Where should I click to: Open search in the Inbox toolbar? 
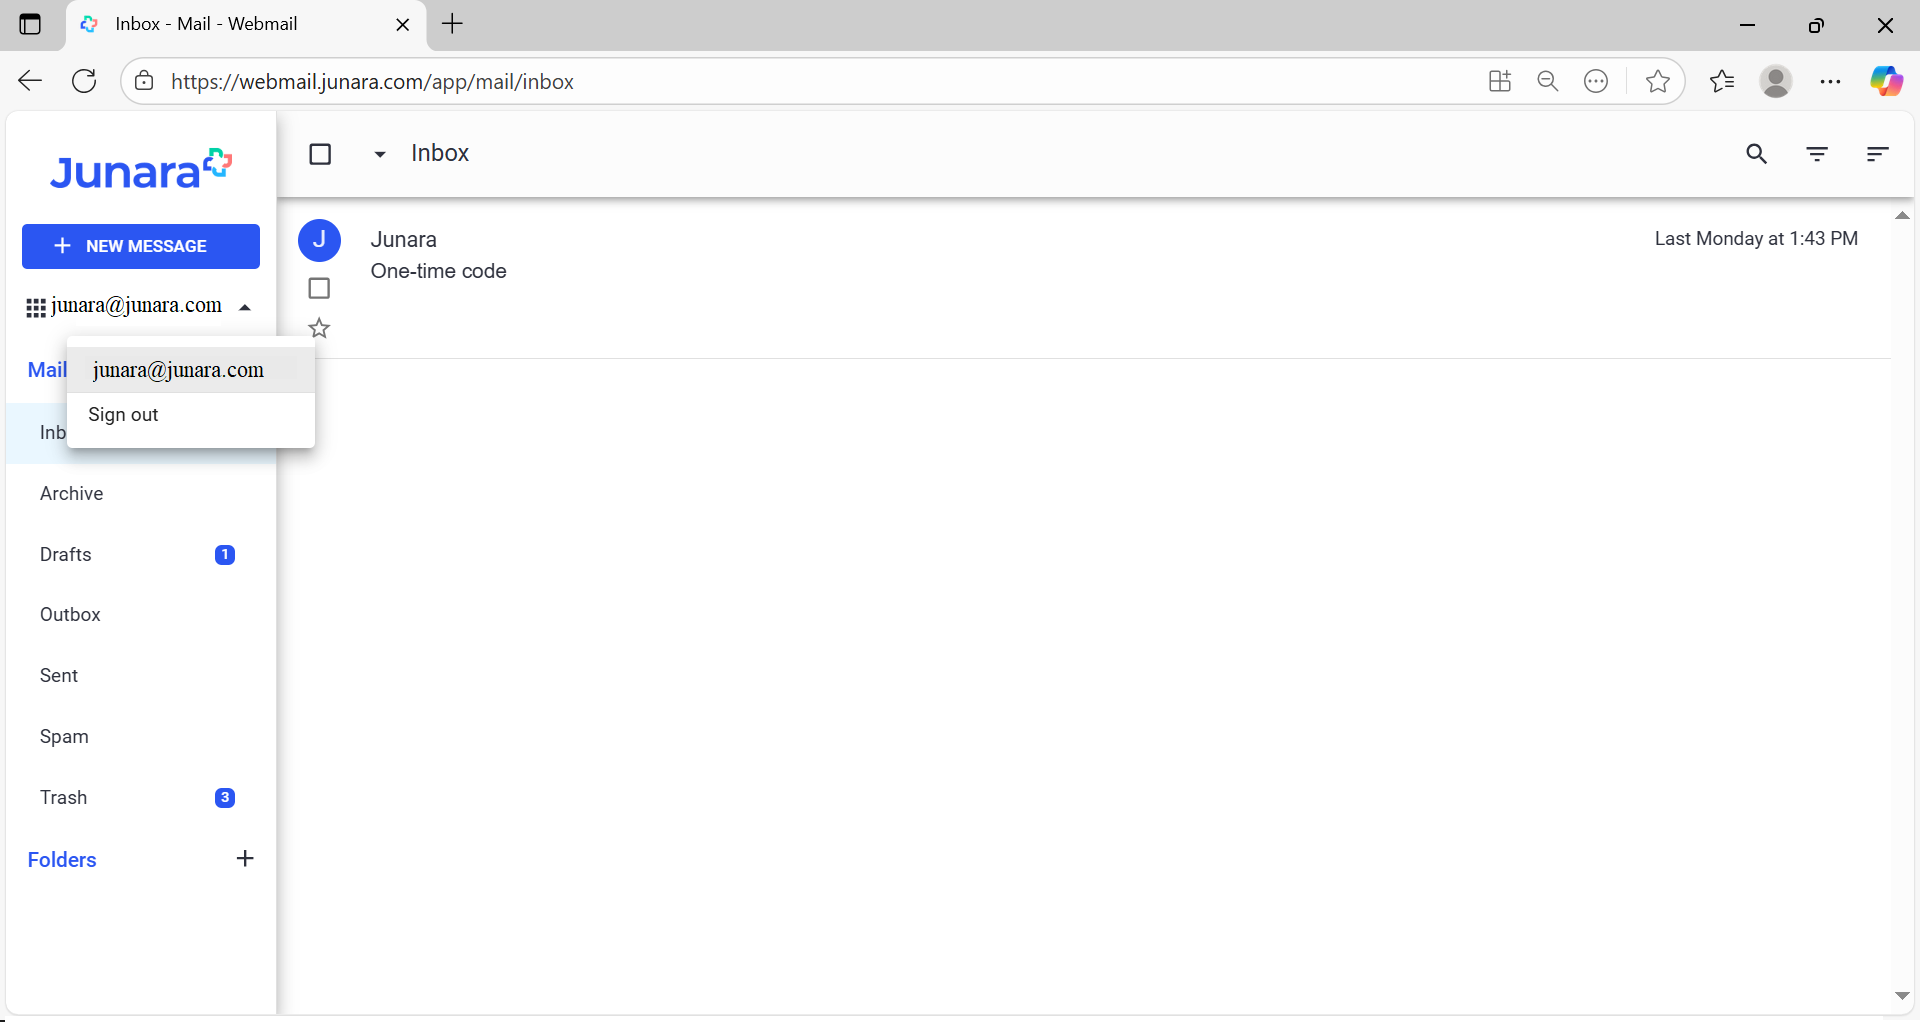1757,154
